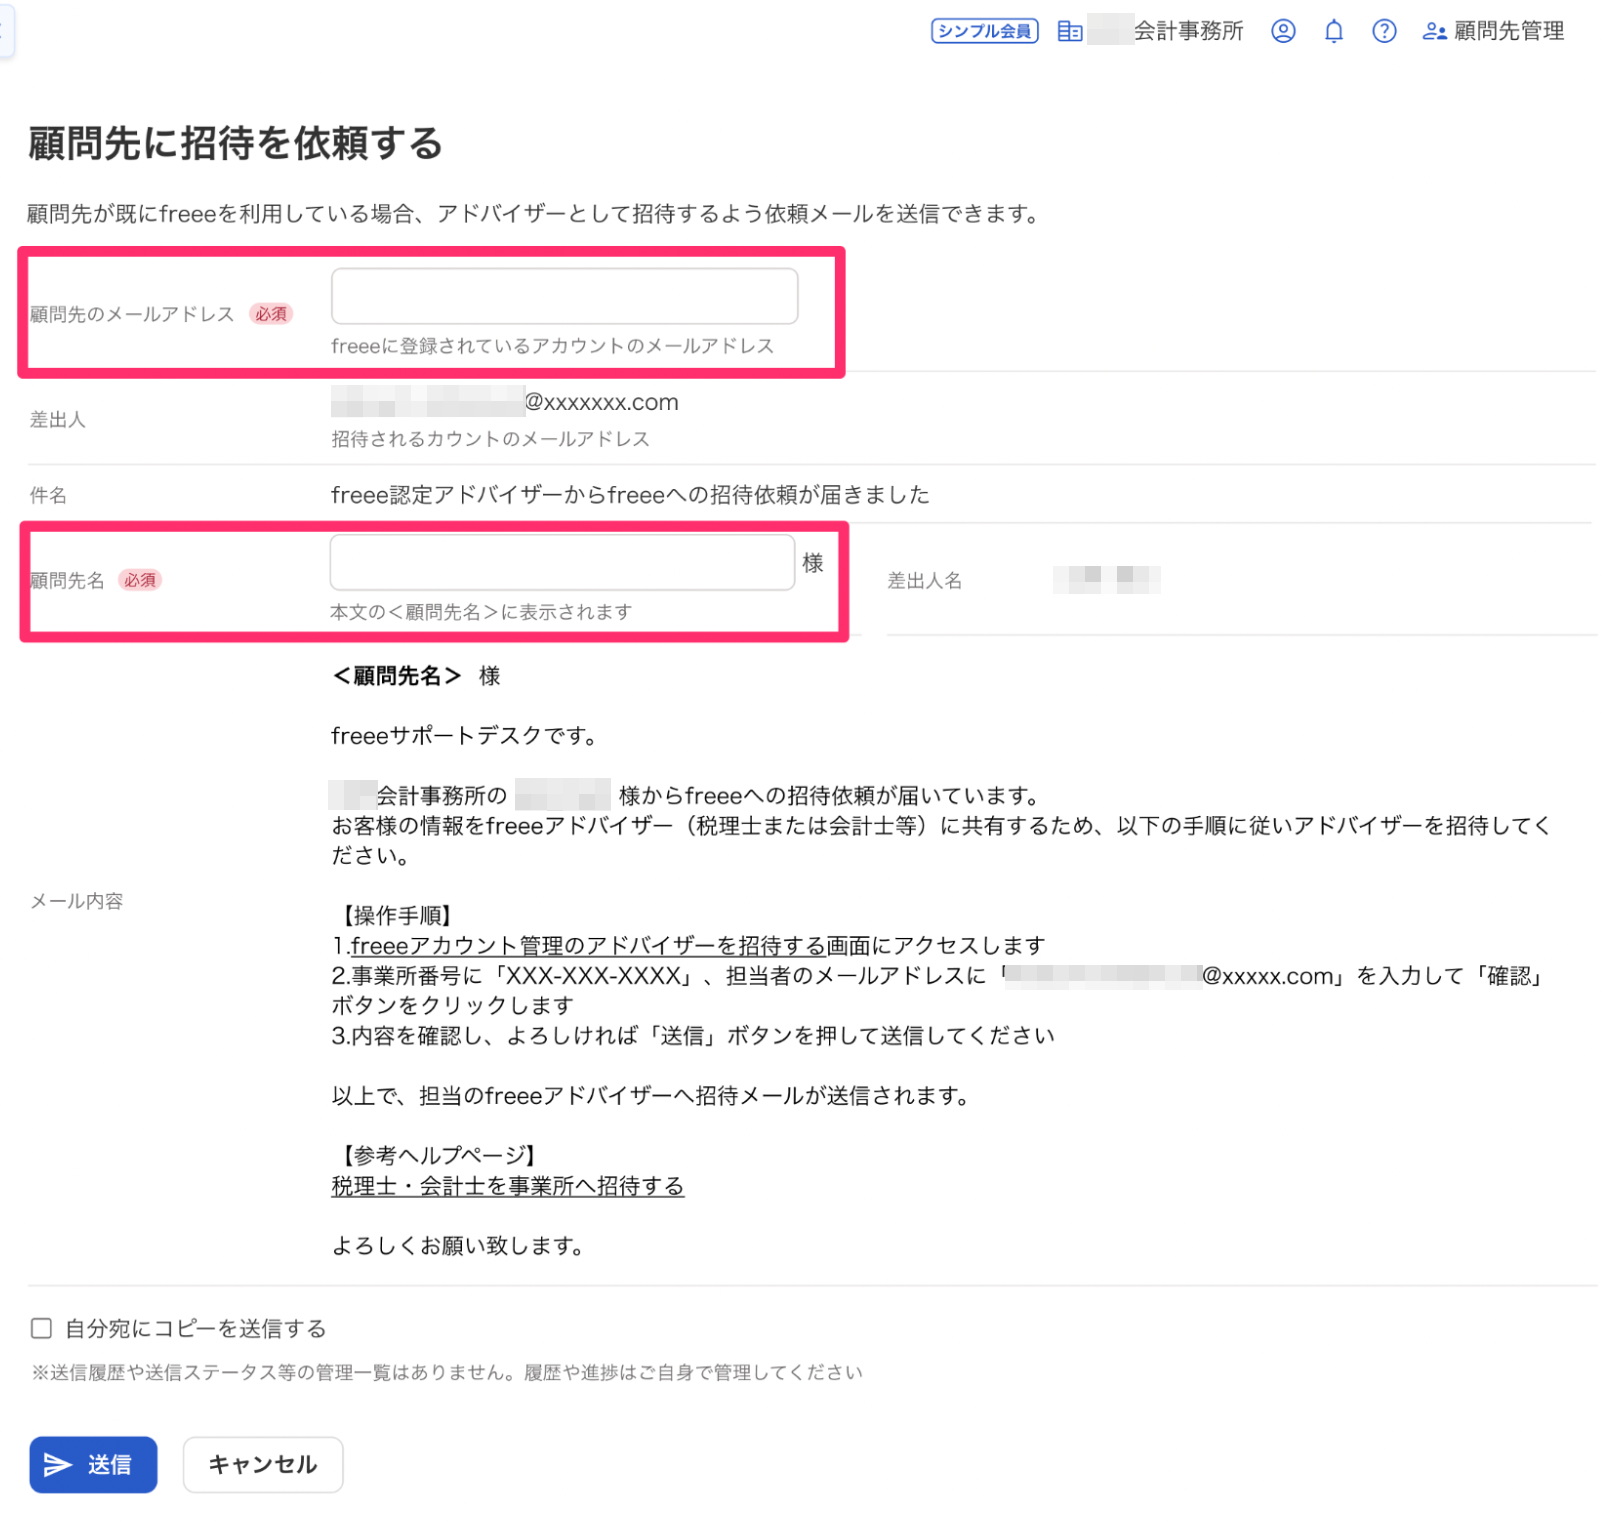Click the 自分宛にコピーを送信する label text

[196, 1328]
